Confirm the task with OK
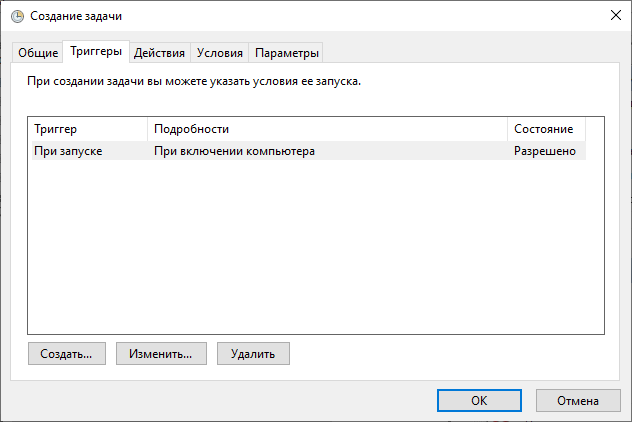 tap(479, 400)
